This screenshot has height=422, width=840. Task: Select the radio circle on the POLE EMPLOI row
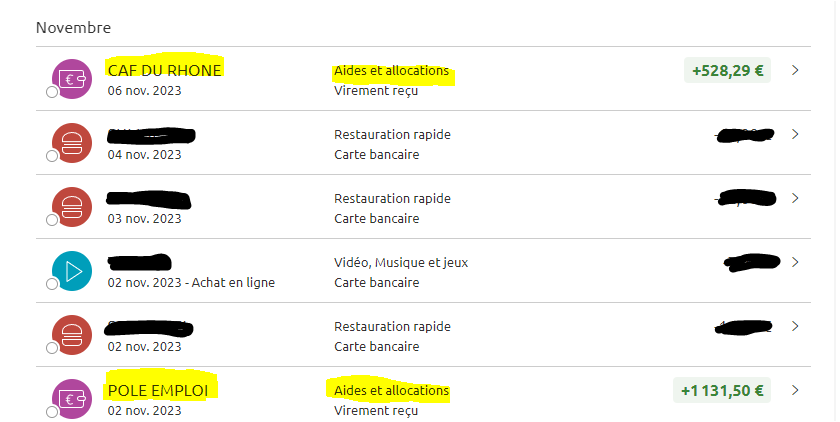[x=52, y=412]
